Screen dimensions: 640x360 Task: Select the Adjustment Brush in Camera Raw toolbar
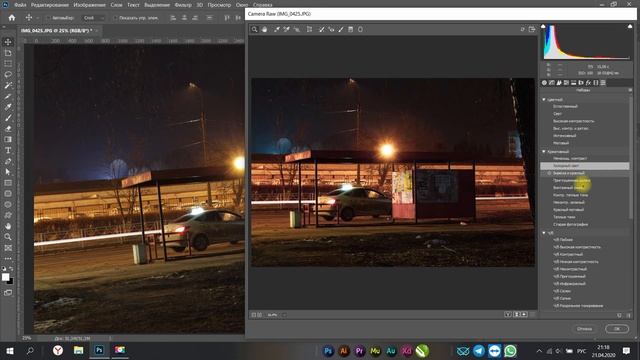click(x=341, y=29)
